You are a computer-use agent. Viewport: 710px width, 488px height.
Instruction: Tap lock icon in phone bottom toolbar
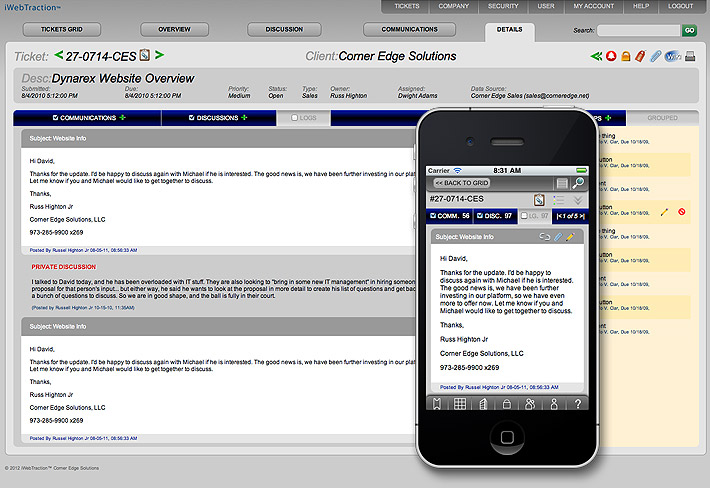(x=507, y=404)
